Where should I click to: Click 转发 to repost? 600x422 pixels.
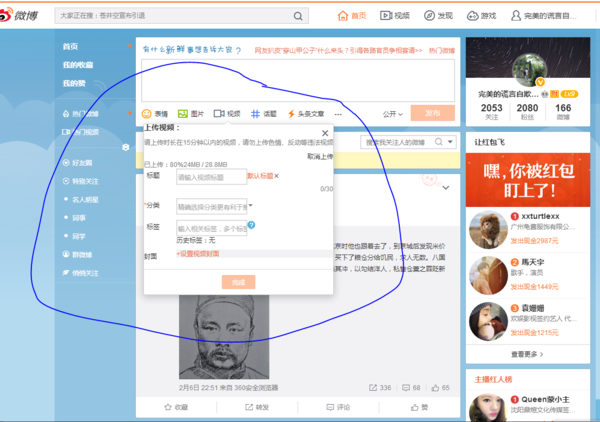(x=257, y=407)
